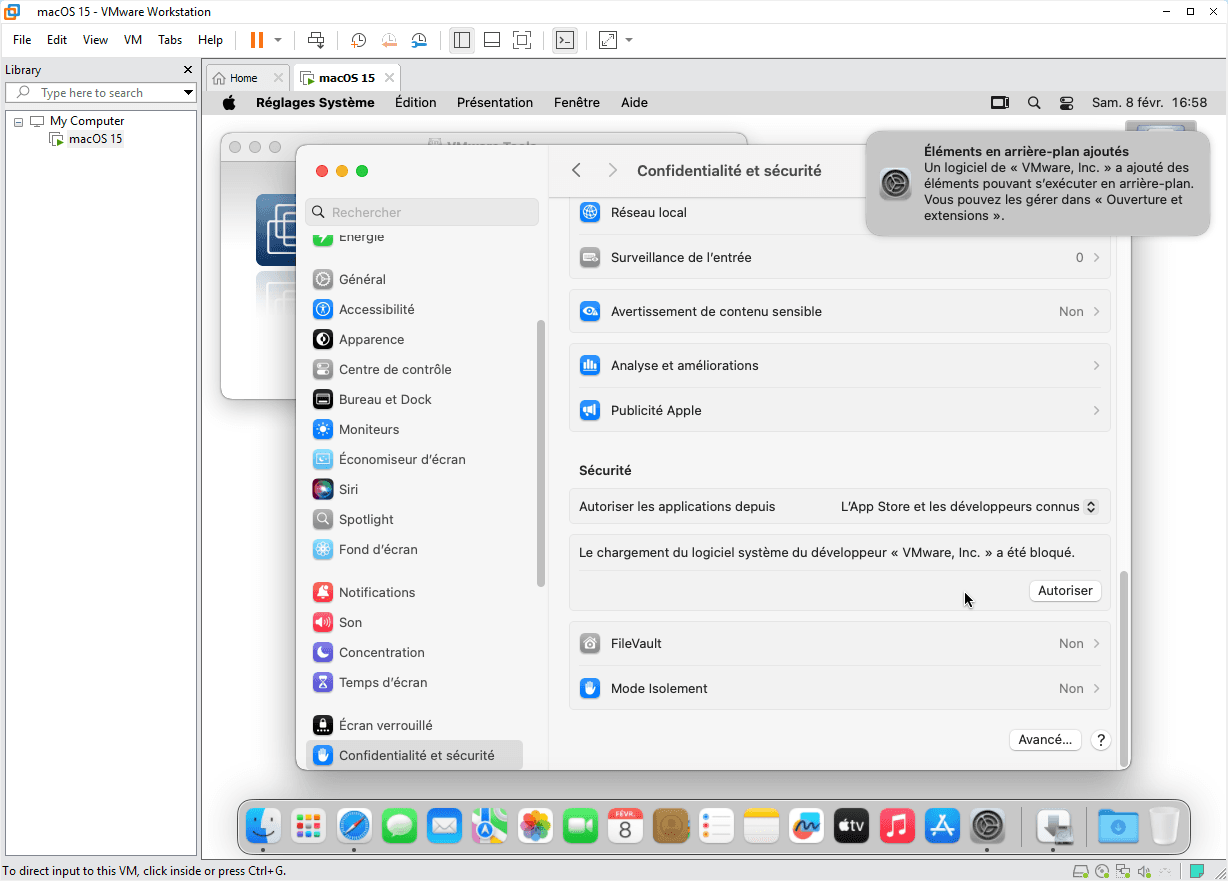Open the Fenêtre menu

[577, 102]
